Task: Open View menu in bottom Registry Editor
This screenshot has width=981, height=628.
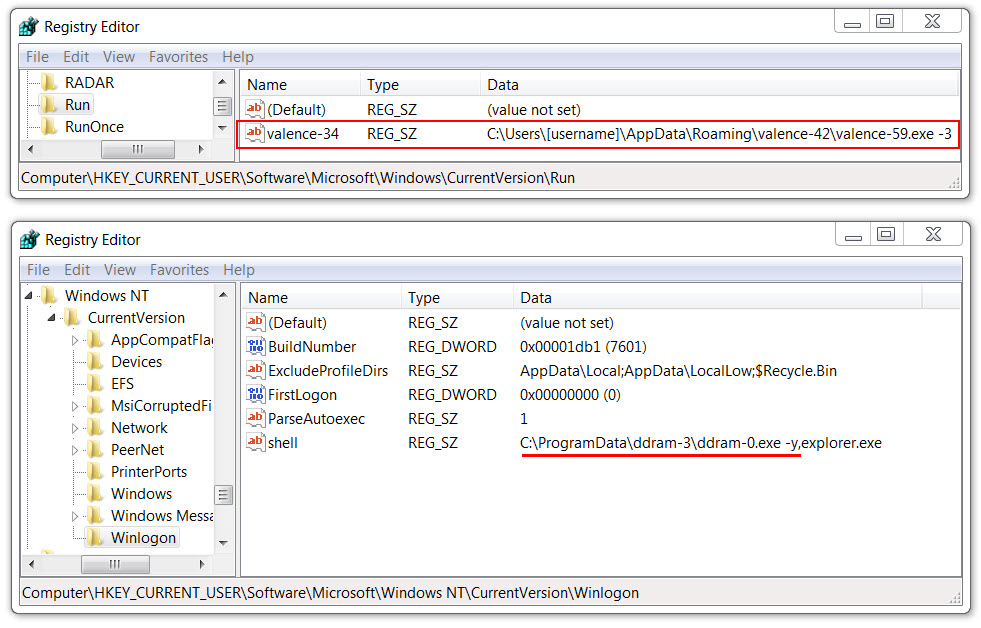Action: (x=120, y=270)
